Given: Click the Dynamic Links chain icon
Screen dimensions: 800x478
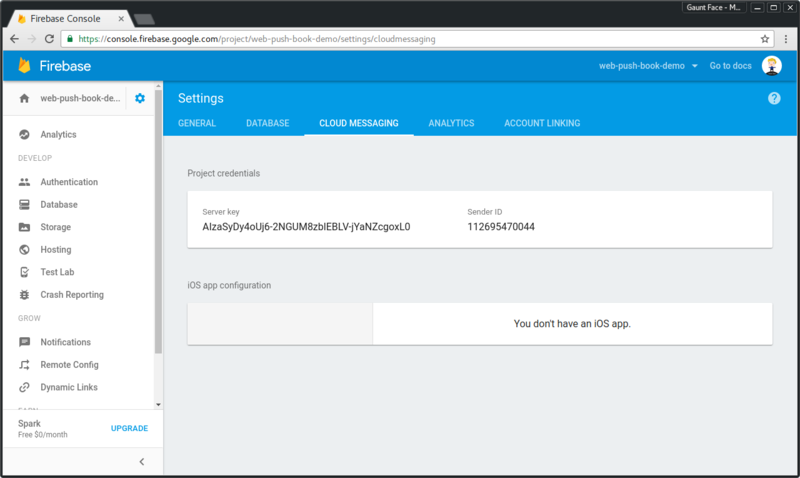Looking at the screenshot, I should pos(24,387).
